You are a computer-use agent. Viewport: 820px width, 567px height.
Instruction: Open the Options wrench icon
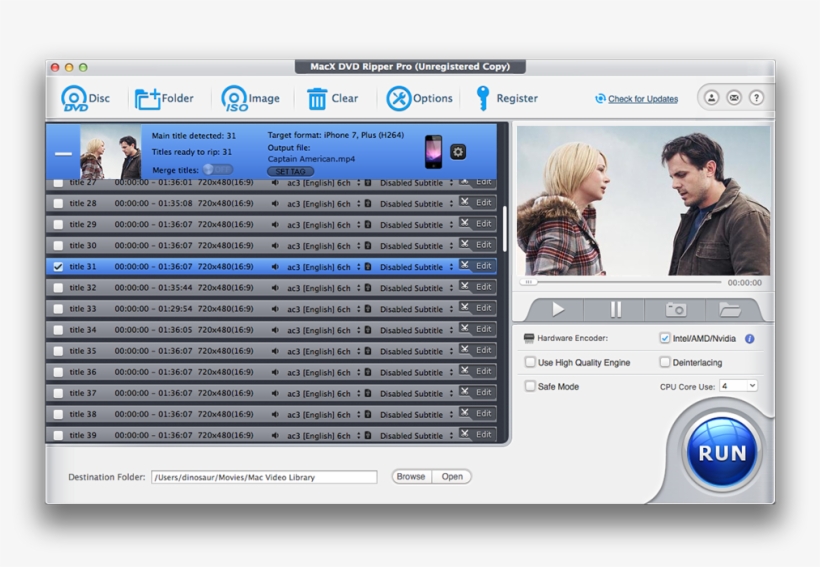click(398, 98)
